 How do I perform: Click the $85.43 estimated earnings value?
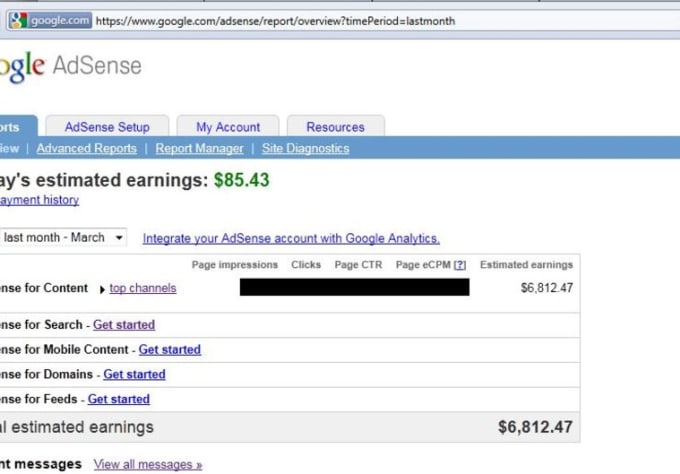pos(242,180)
